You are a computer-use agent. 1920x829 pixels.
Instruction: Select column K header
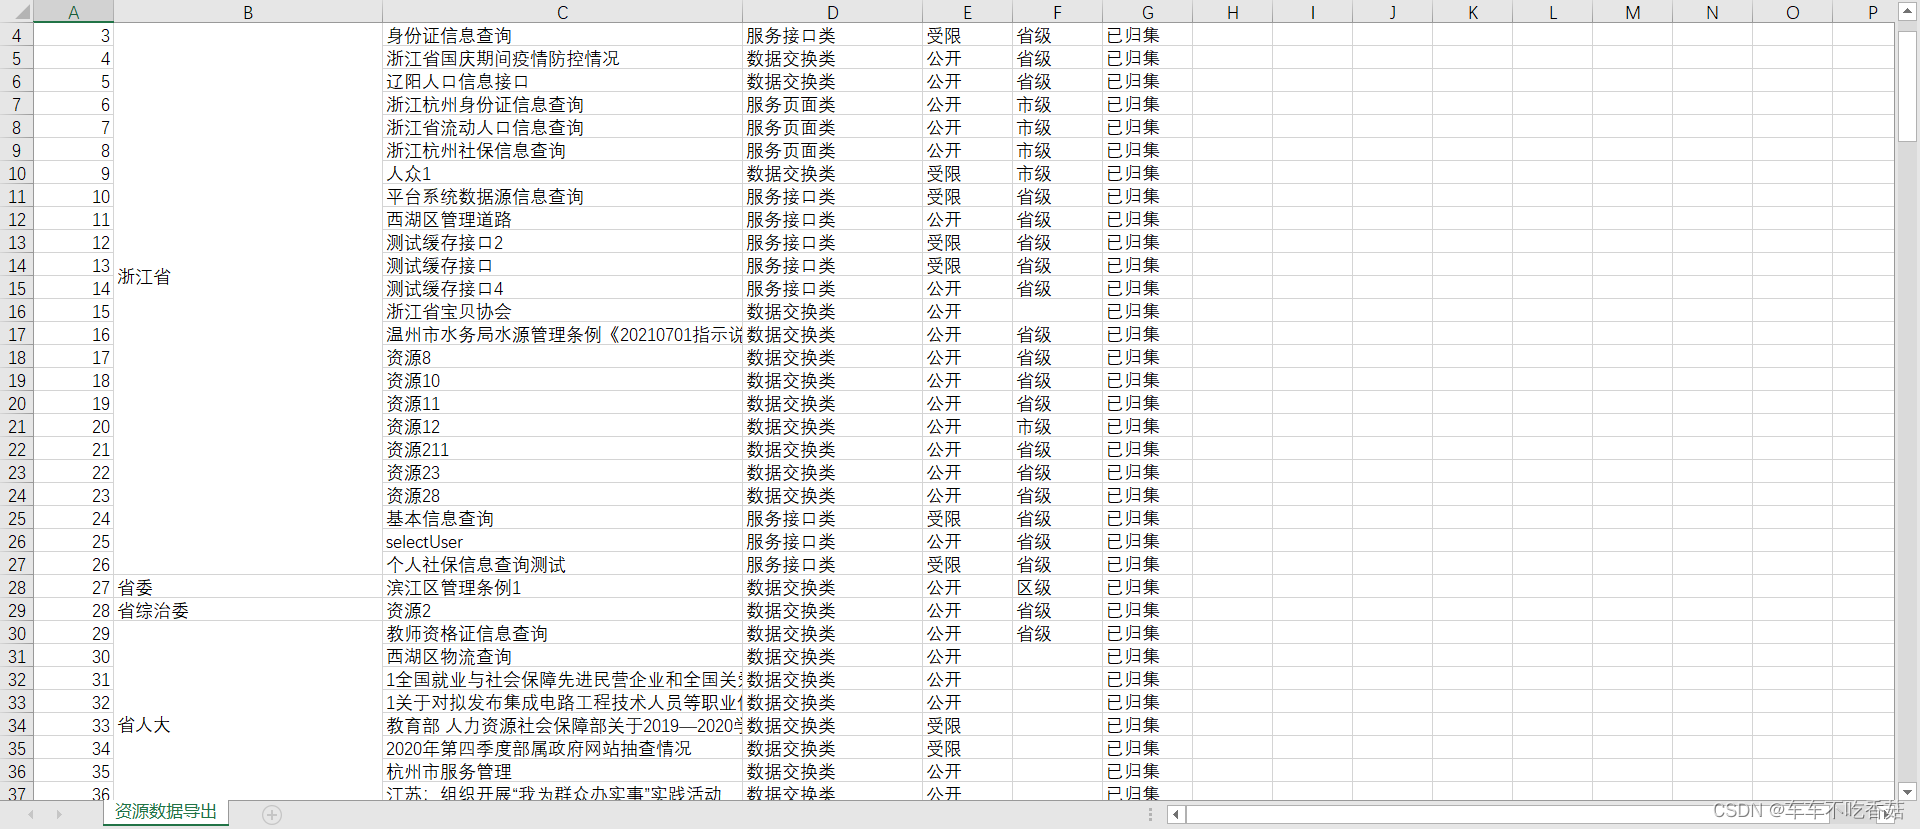click(x=1472, y=12)
